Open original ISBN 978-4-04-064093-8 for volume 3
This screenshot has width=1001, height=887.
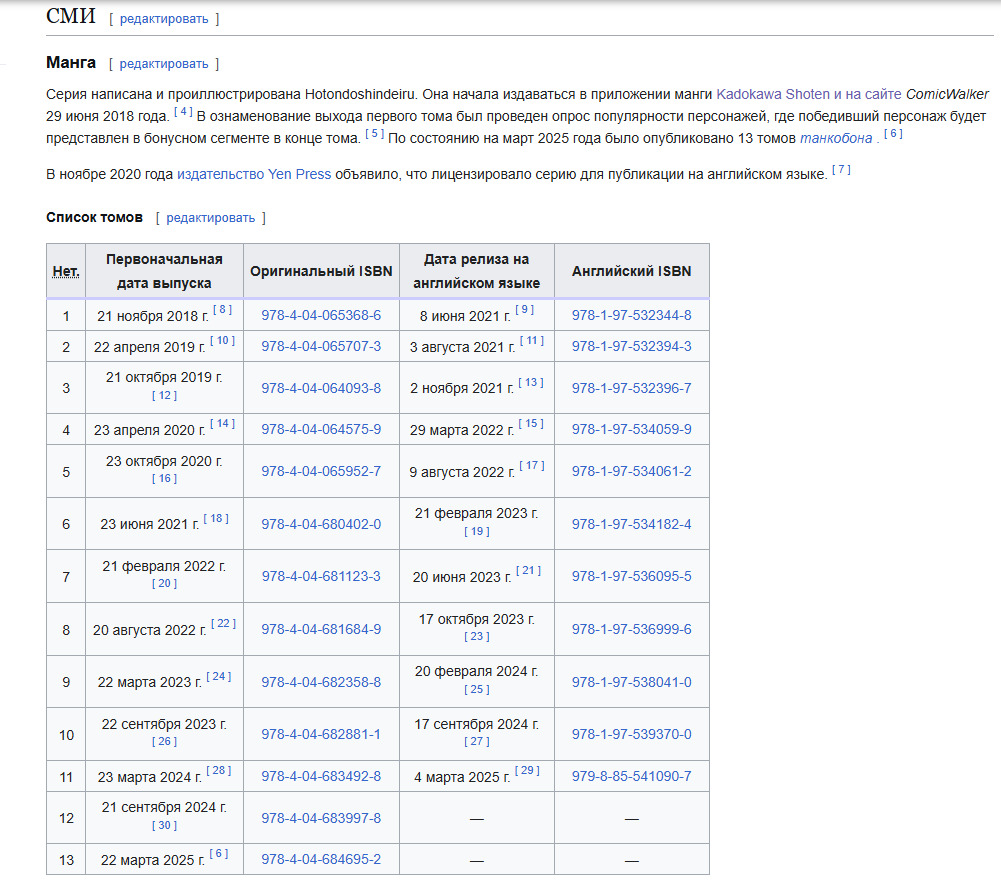[x=321, y=388]
